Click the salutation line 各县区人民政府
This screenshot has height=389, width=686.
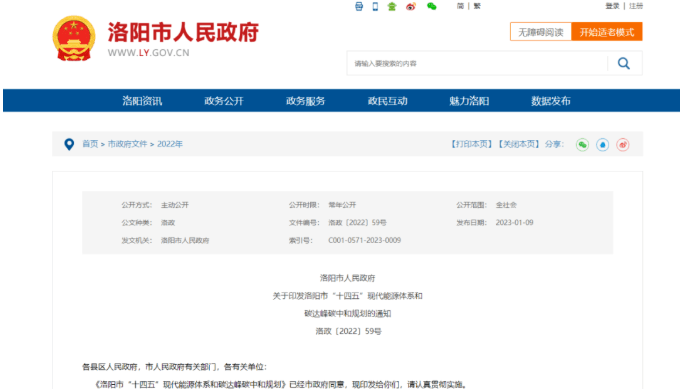coord(174,367)
